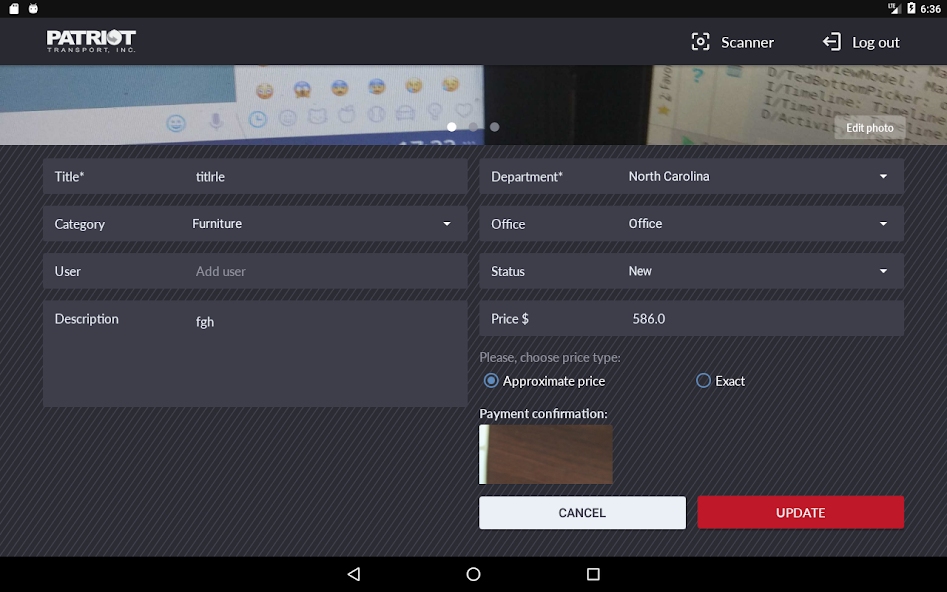This screenshot has height=592, width=947.
Task: Click the Cancel button
Action: point(582,513)
